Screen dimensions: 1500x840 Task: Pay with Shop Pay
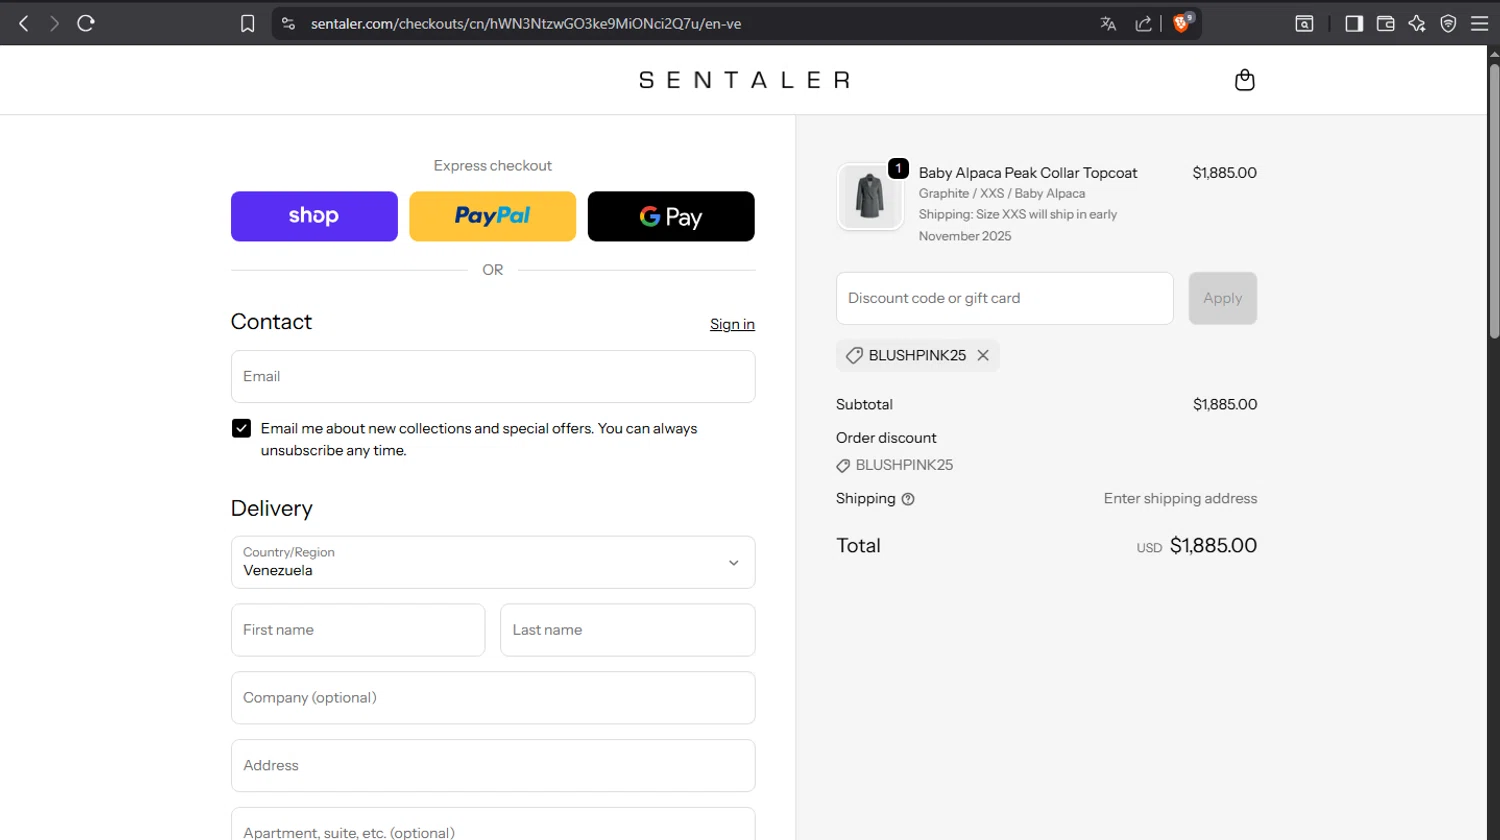click(x=314, y=216)
